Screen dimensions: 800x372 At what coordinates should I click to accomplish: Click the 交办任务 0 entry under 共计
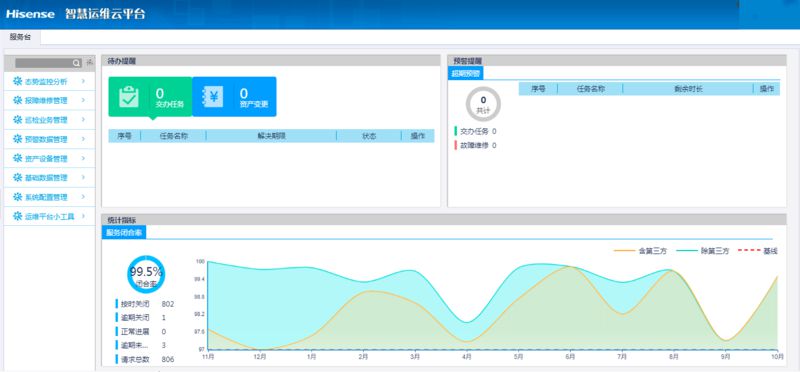click(x=476, y=131)
